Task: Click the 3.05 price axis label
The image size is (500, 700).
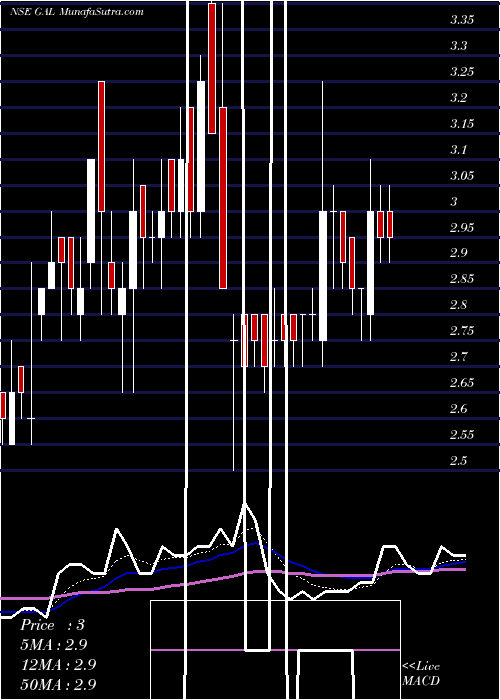Action: click(x=462, y=175)
